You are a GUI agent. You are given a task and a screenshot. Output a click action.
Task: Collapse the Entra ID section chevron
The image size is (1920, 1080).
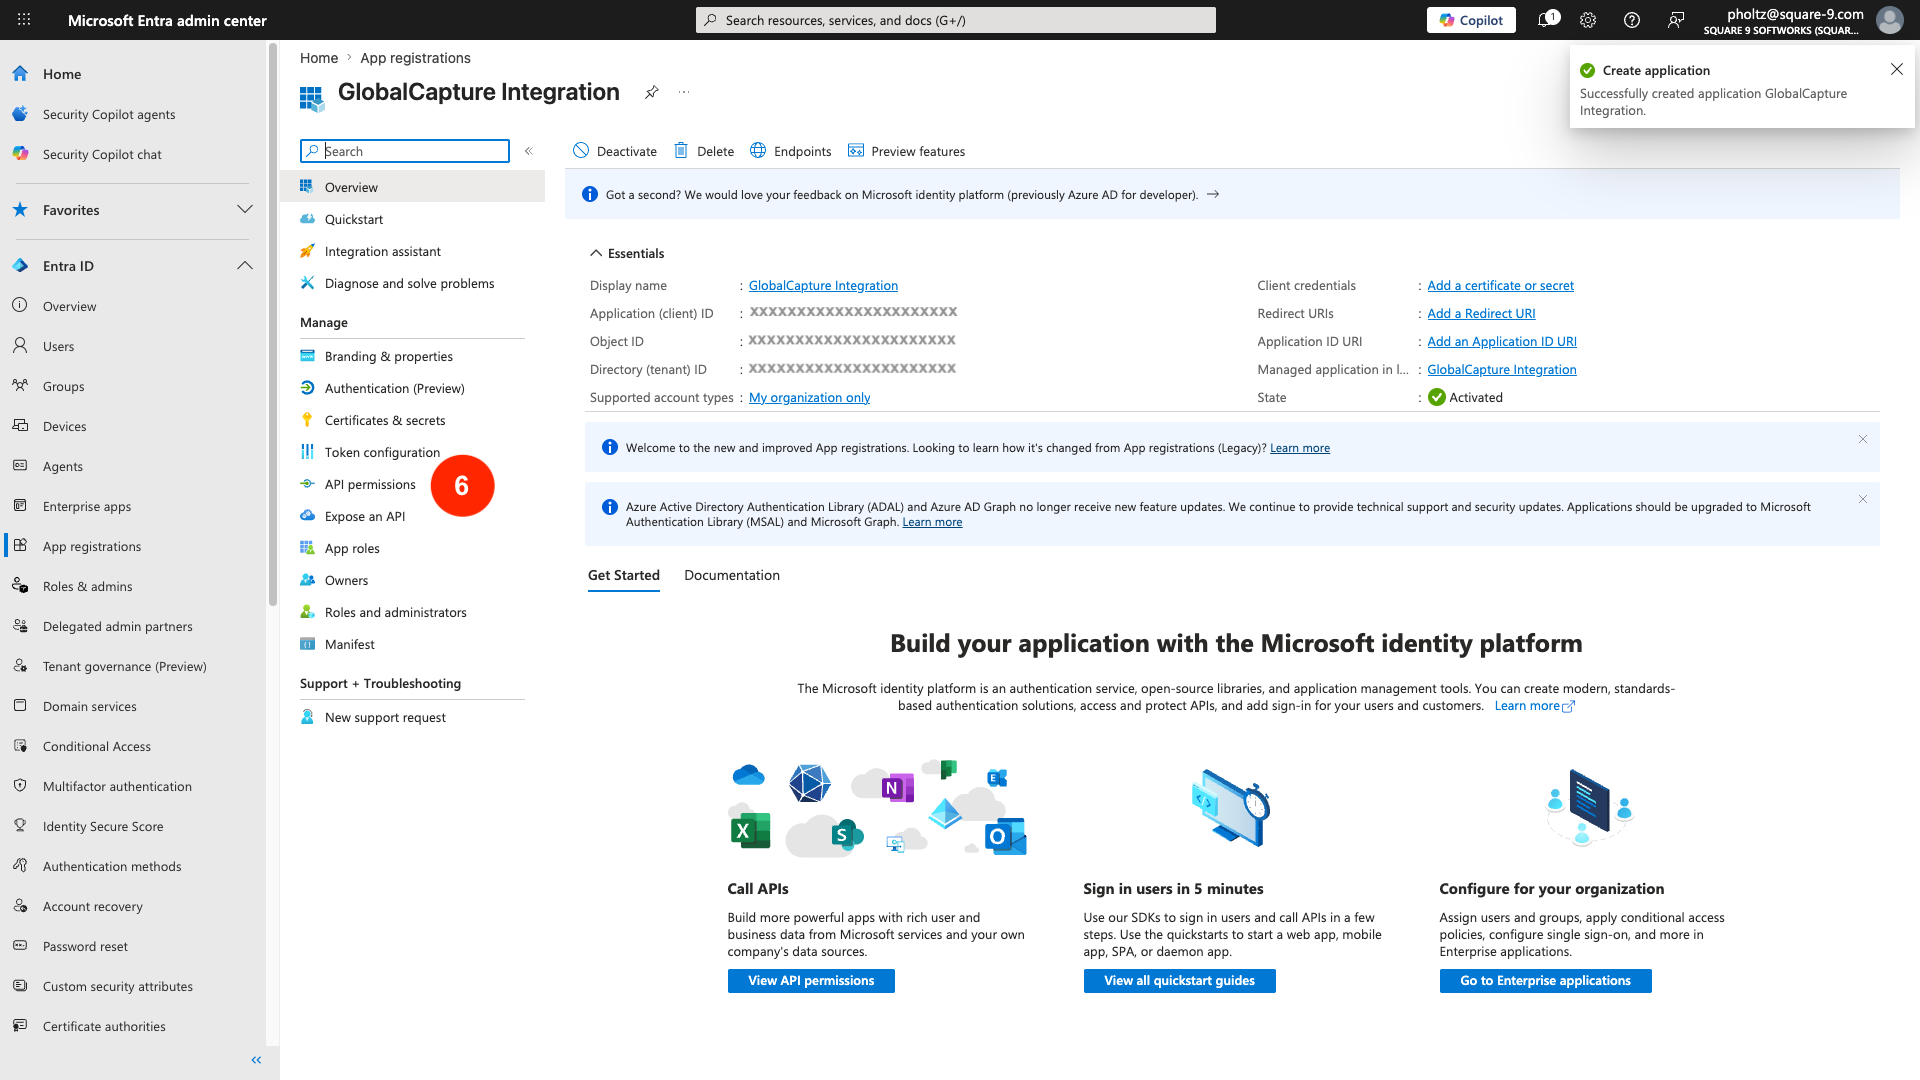pos(245,265)
